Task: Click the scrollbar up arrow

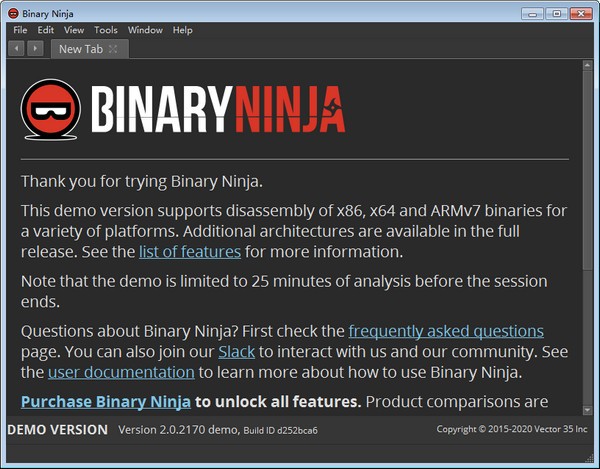Action: click(x=588, y=66)
